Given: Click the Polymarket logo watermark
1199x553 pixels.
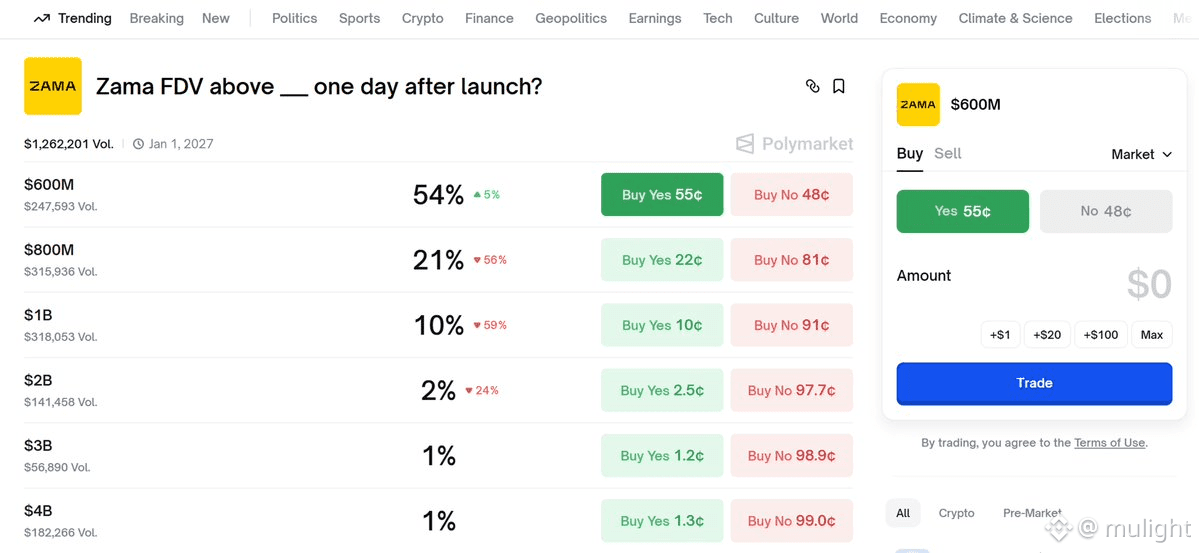Looking at the screenshot, I should (x=794, y=144).
